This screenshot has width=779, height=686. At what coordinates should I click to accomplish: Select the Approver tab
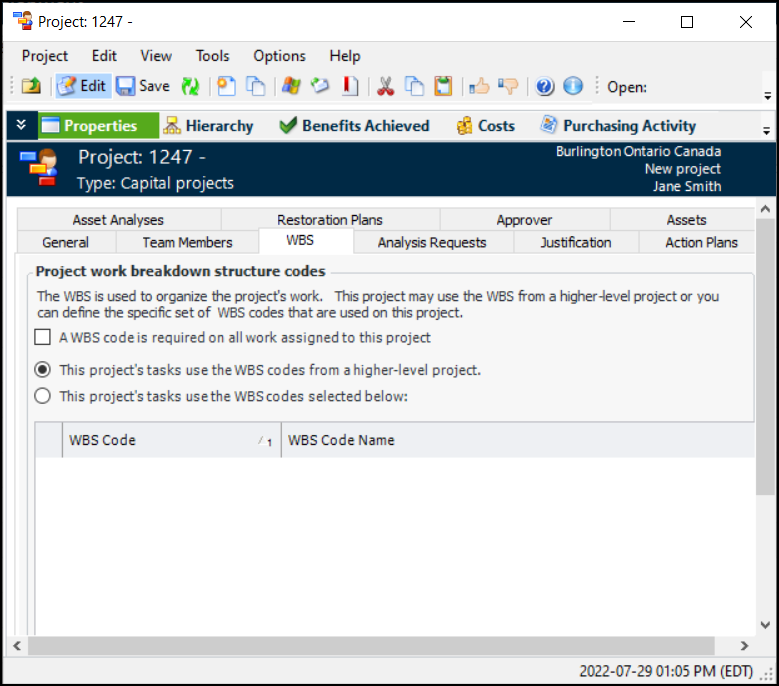click(x=524, y=220)
